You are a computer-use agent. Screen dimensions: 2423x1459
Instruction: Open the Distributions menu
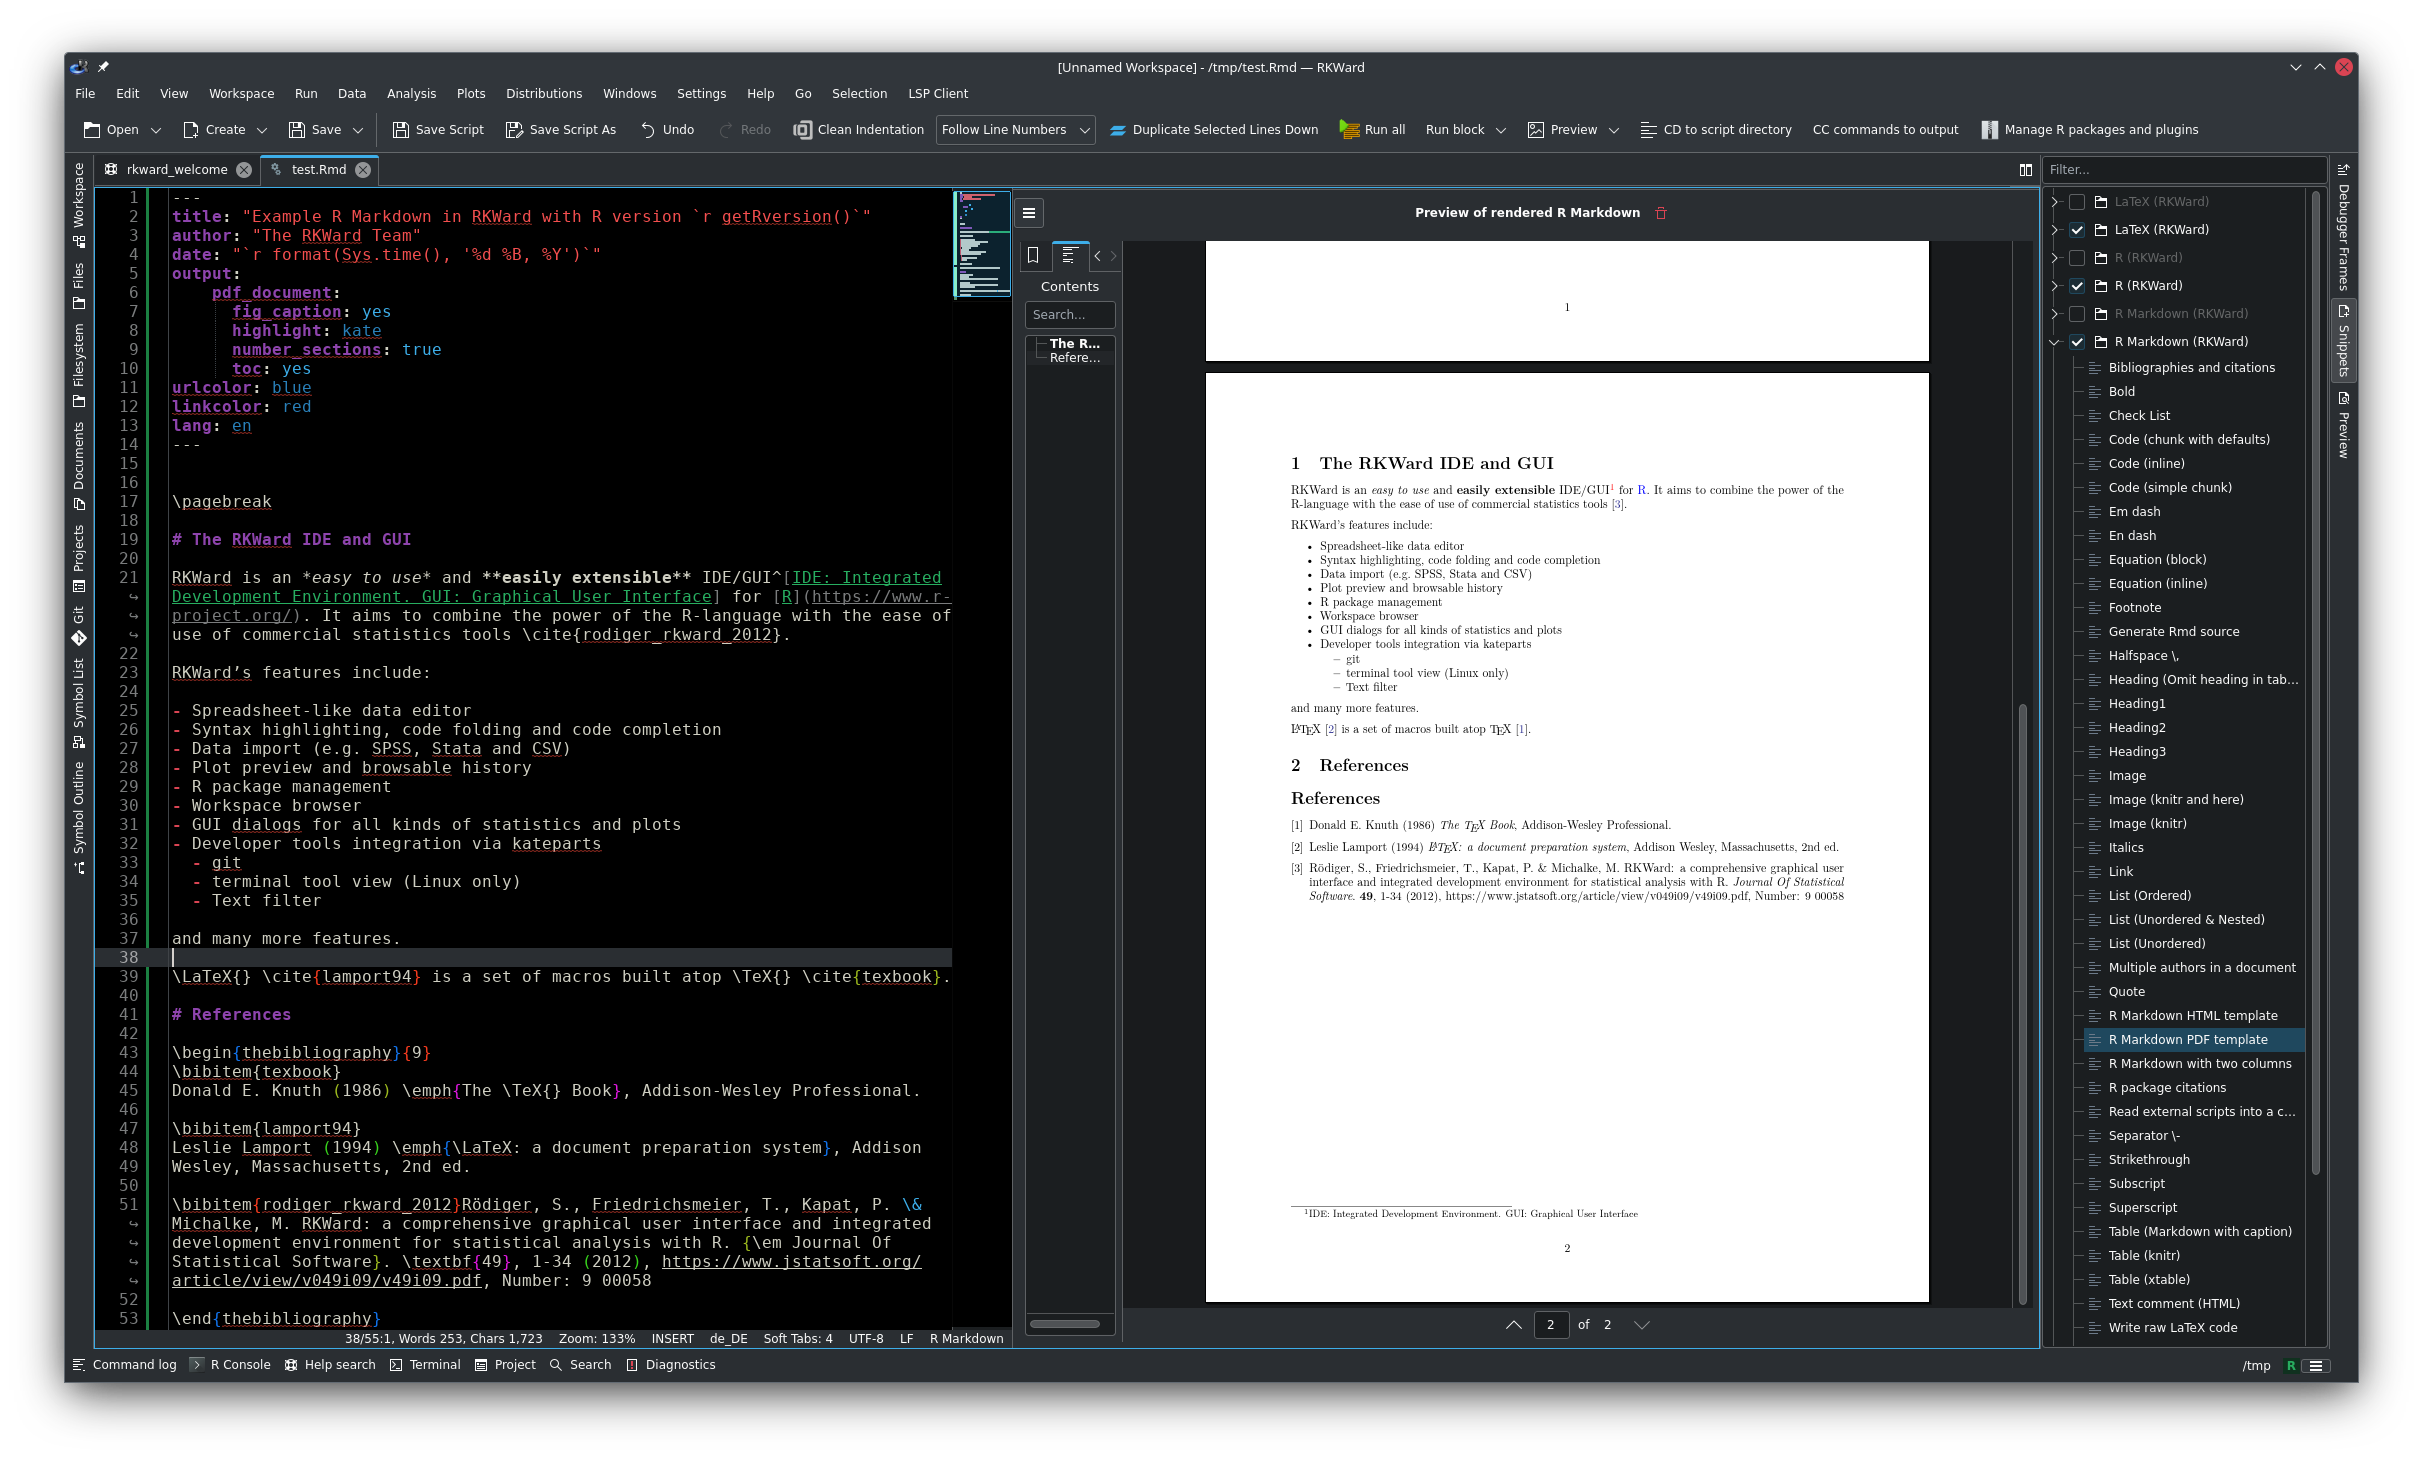[544, 94]
